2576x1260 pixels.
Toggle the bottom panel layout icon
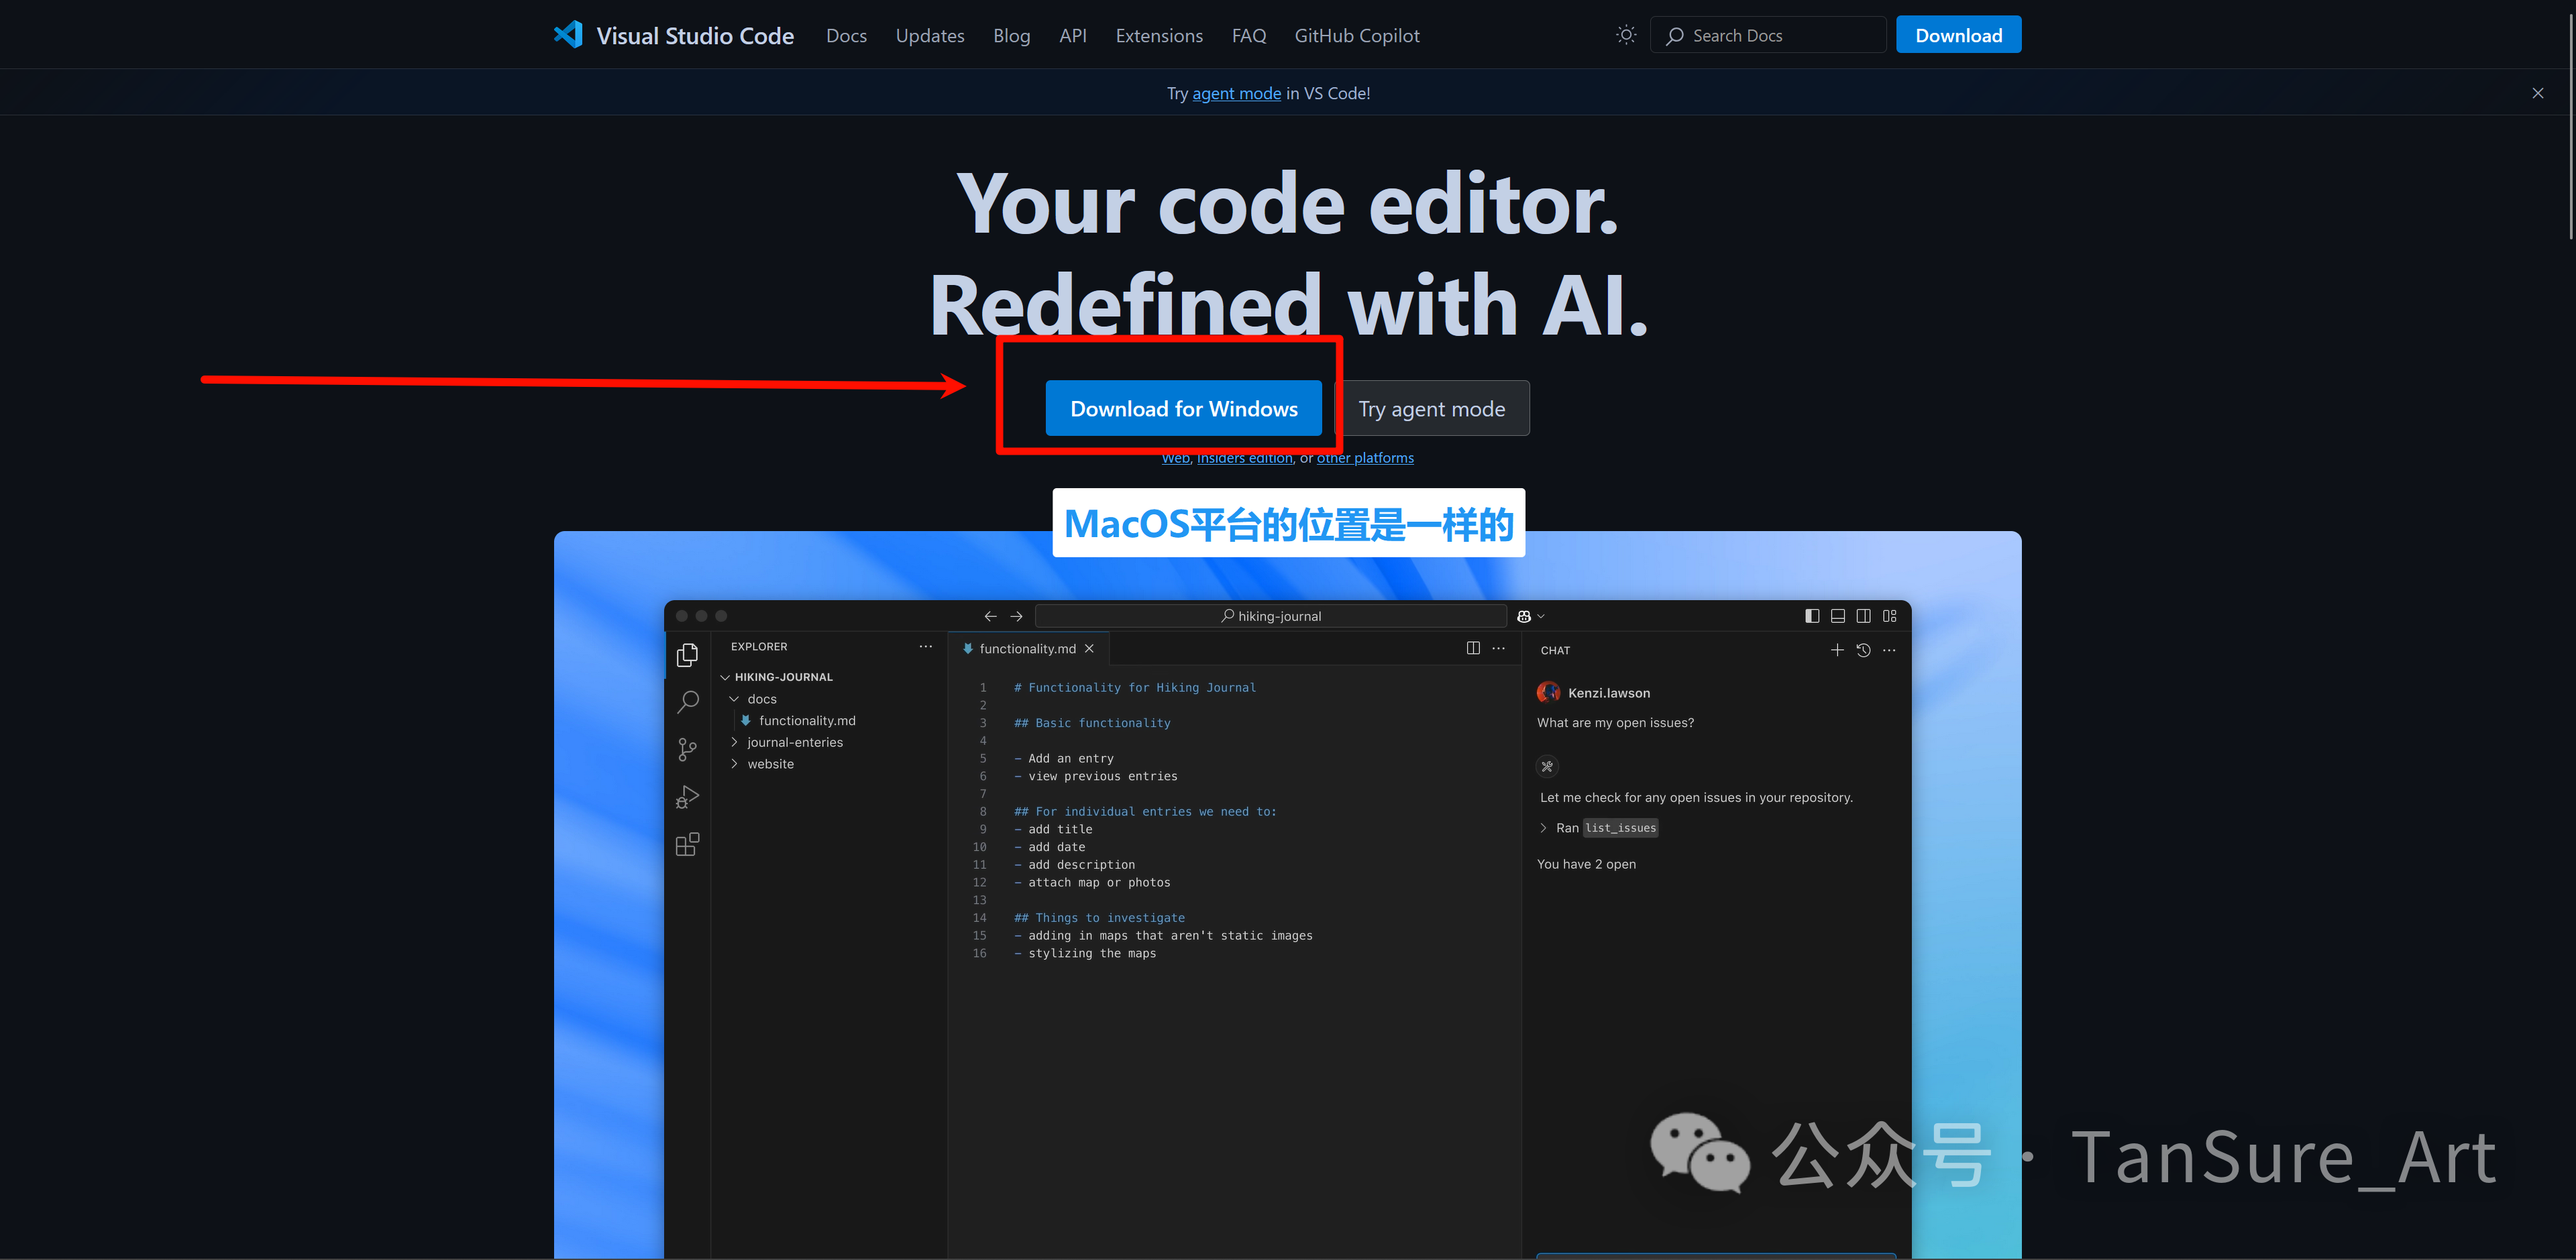(x=1837, y=616)
